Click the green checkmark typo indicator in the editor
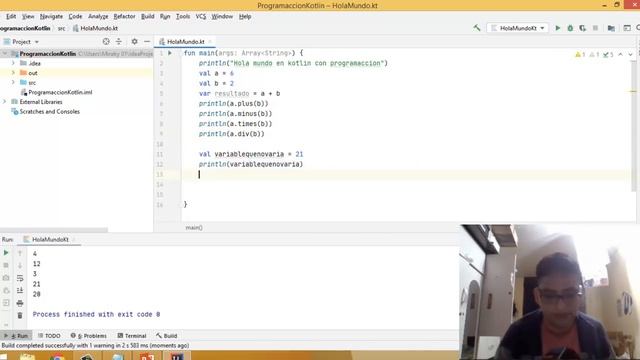 pyautogui.click(x=608, y=54)
